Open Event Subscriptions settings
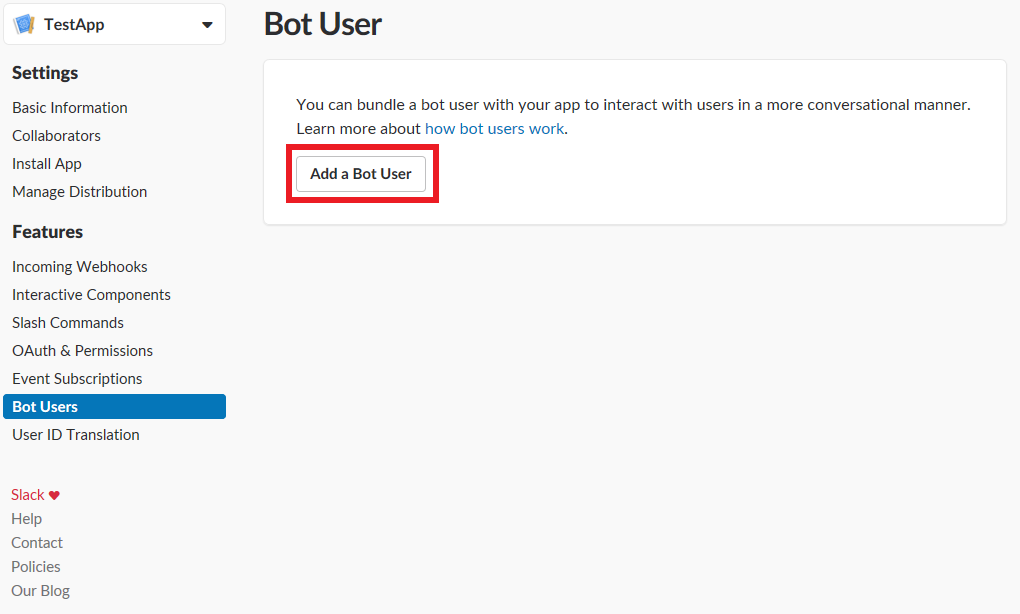 77,378
